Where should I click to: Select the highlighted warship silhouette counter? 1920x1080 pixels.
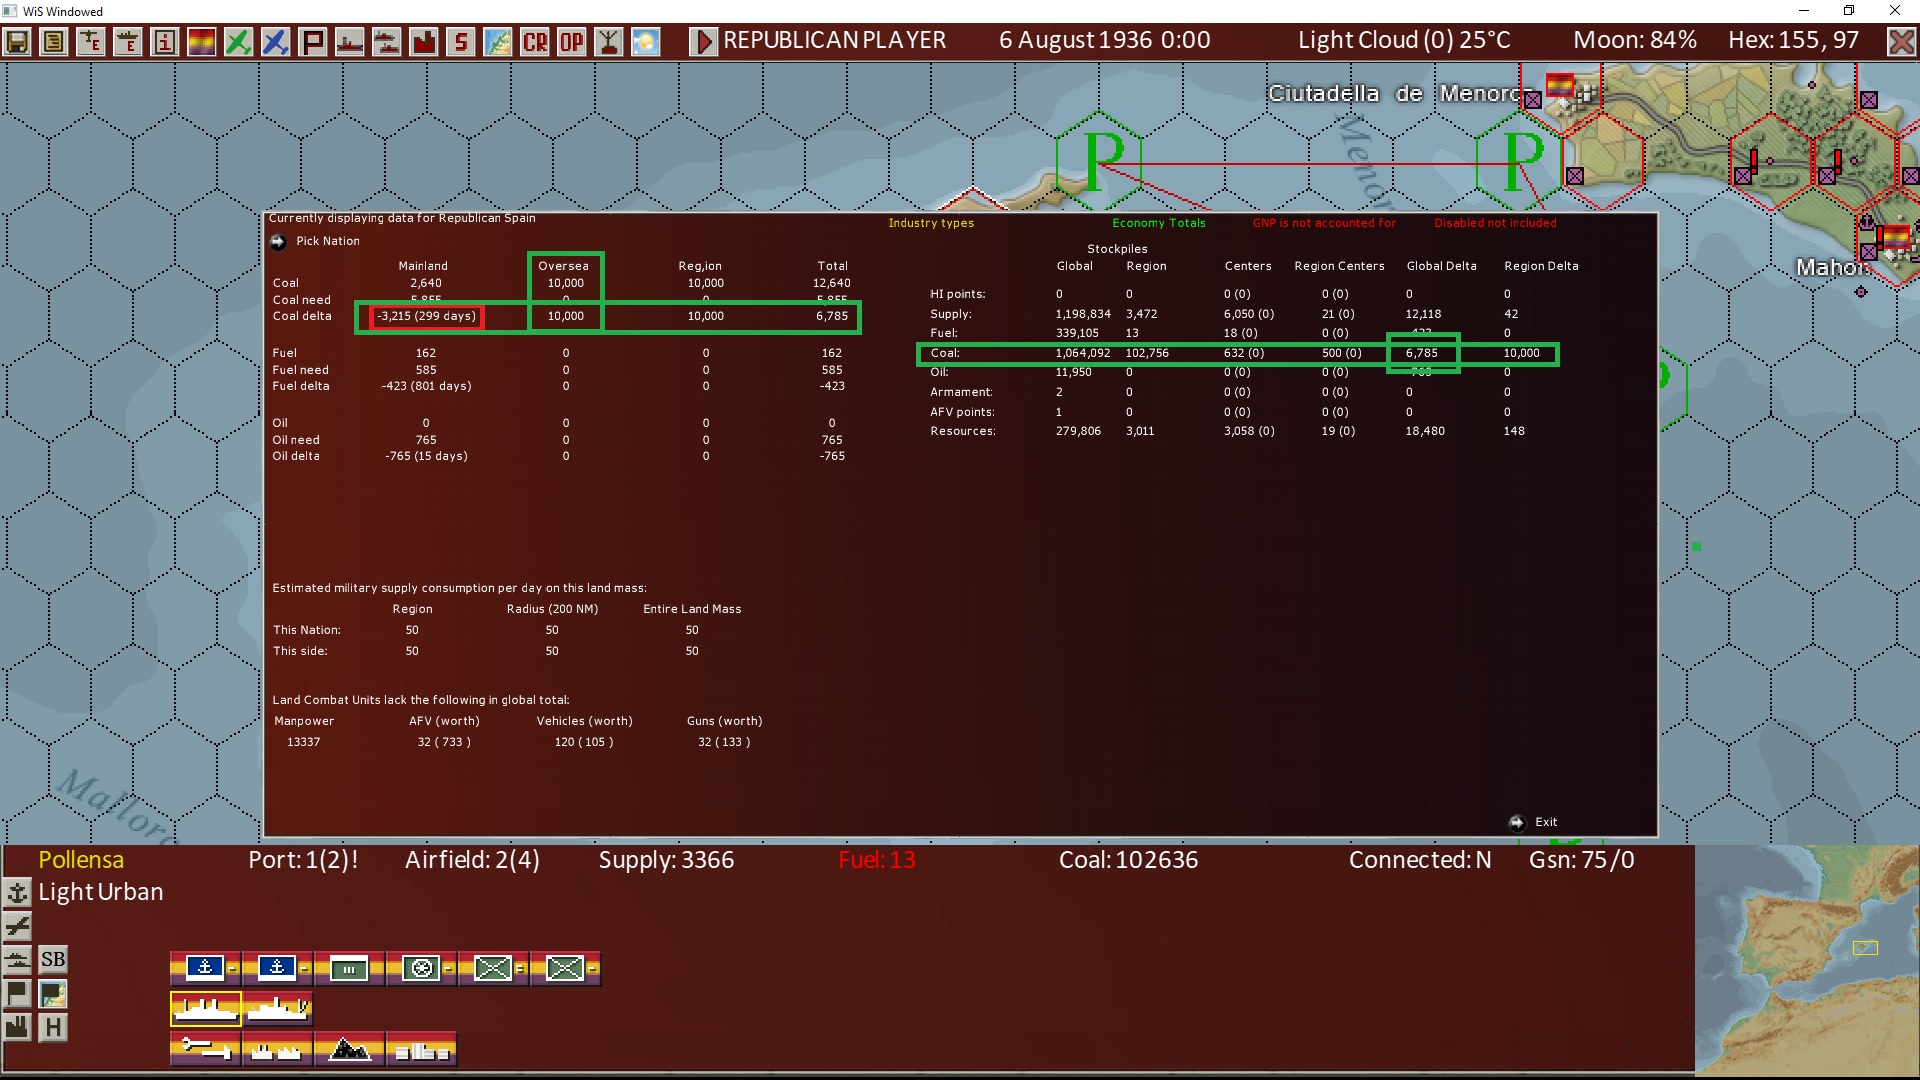tap(205, 1009)
